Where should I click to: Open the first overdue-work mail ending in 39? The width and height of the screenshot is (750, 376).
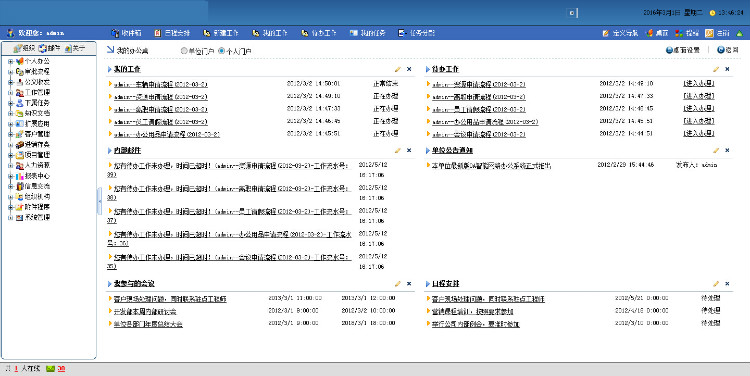[230, 170]
